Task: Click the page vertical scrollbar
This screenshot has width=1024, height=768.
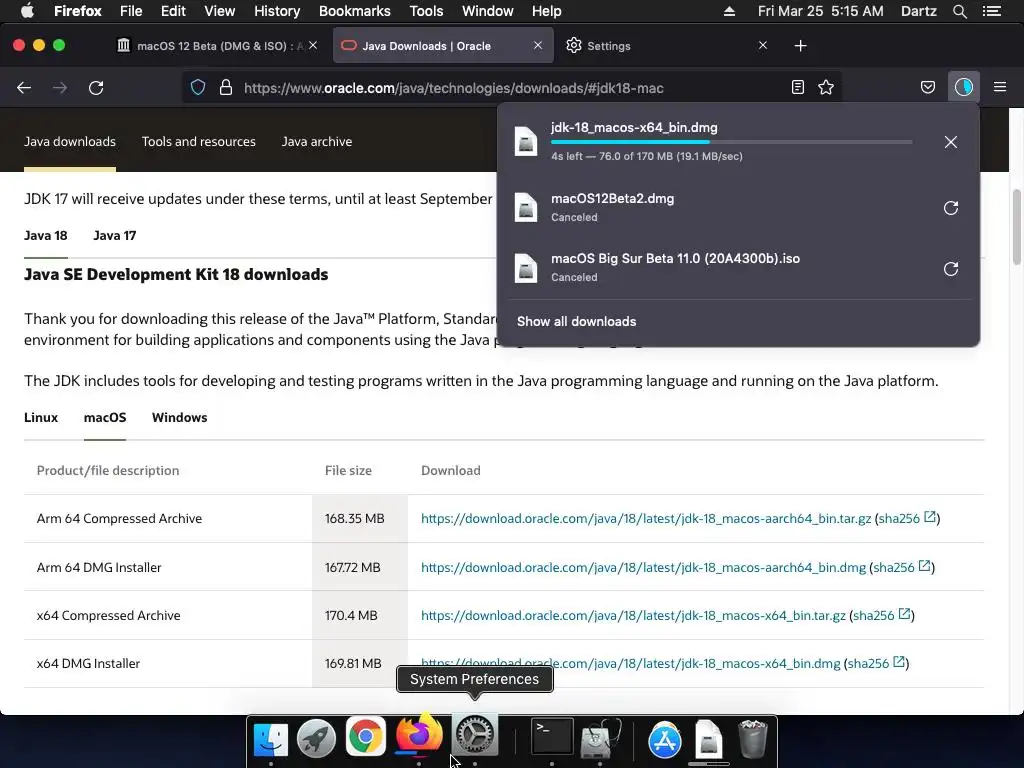Action: [x=1016, y=227]
